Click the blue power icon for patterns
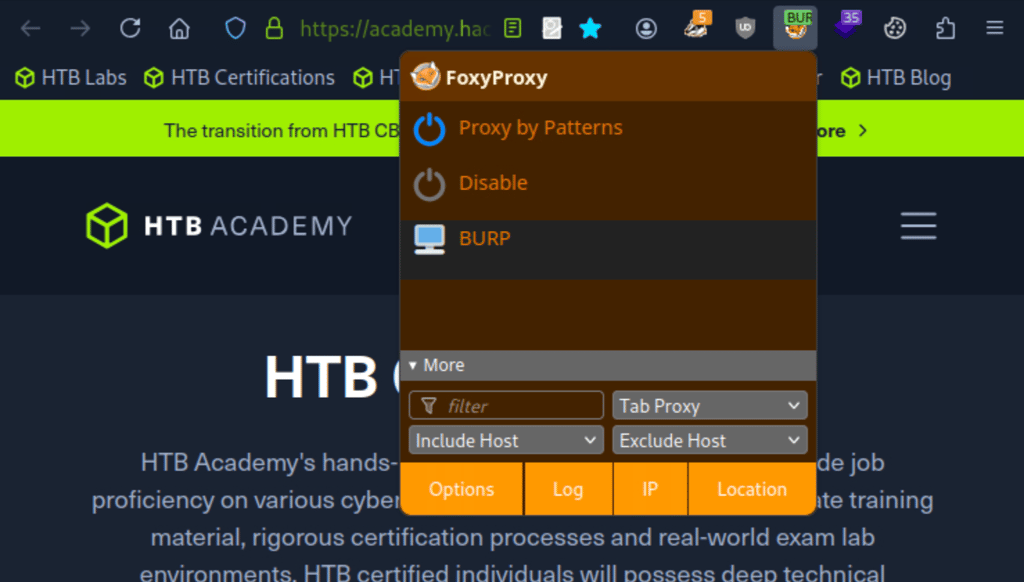This screenshot has height=582, width=1024. click(429, 129)
